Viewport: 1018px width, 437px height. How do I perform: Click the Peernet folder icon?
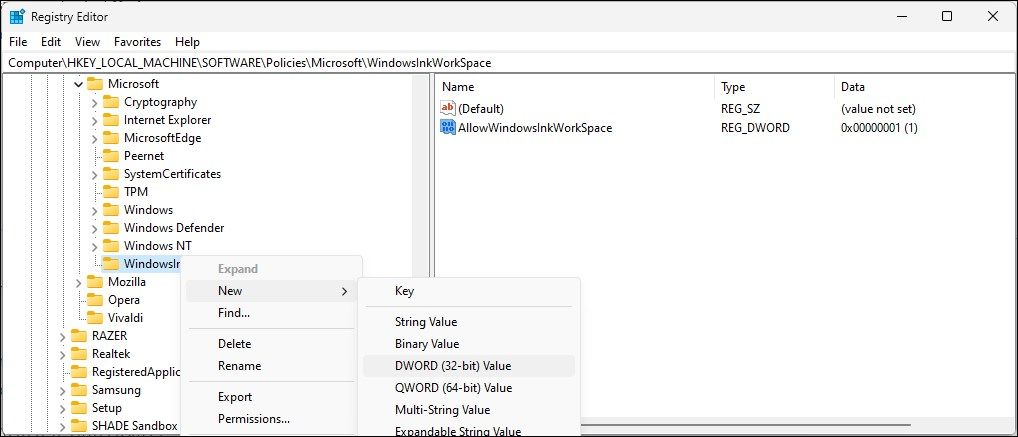coord(112,156)
